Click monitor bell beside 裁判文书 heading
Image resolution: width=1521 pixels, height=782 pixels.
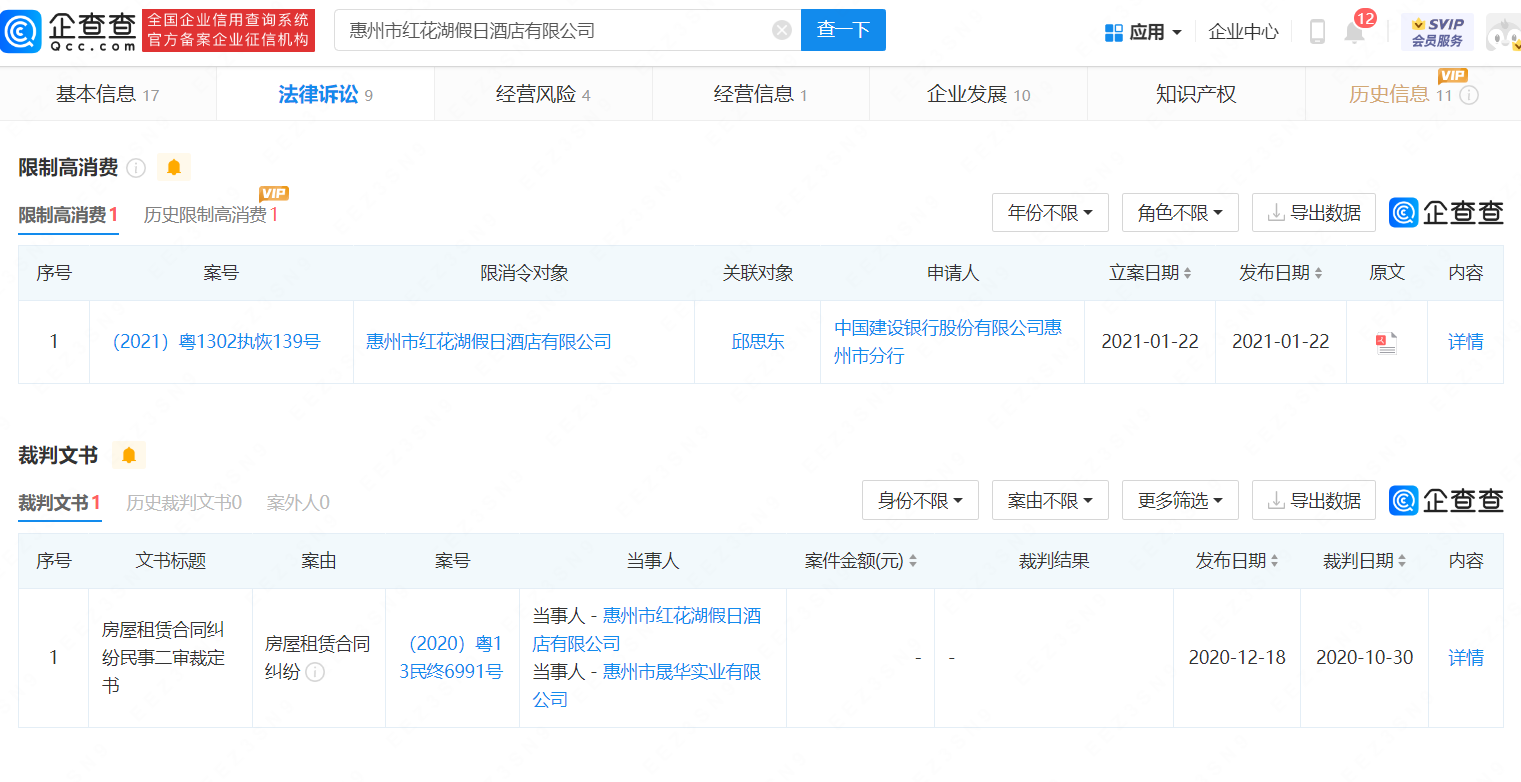129,456
